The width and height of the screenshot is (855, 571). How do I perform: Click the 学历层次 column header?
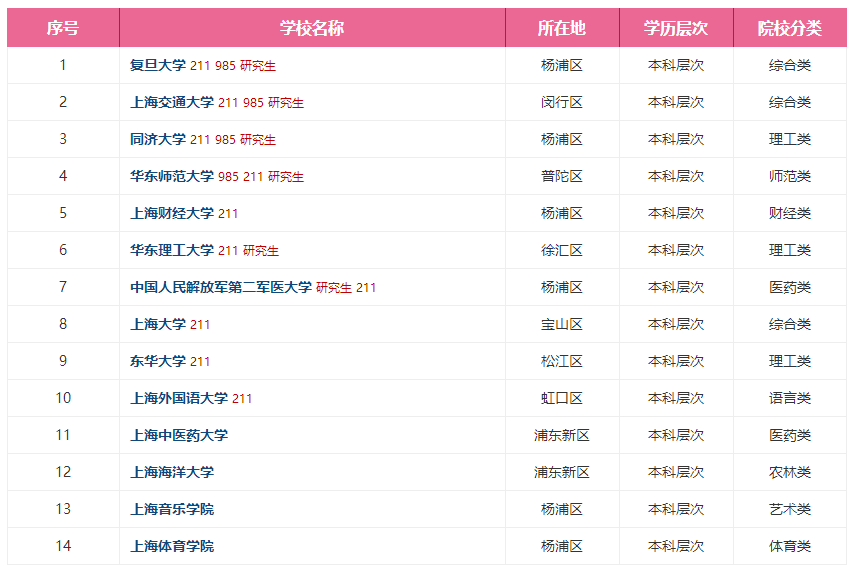pos(675,28)
